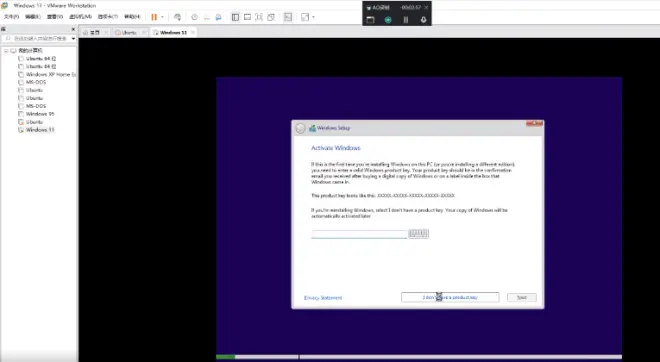Open the 选项卡(T) menu

pyautogui.click(x=108, y=17)
